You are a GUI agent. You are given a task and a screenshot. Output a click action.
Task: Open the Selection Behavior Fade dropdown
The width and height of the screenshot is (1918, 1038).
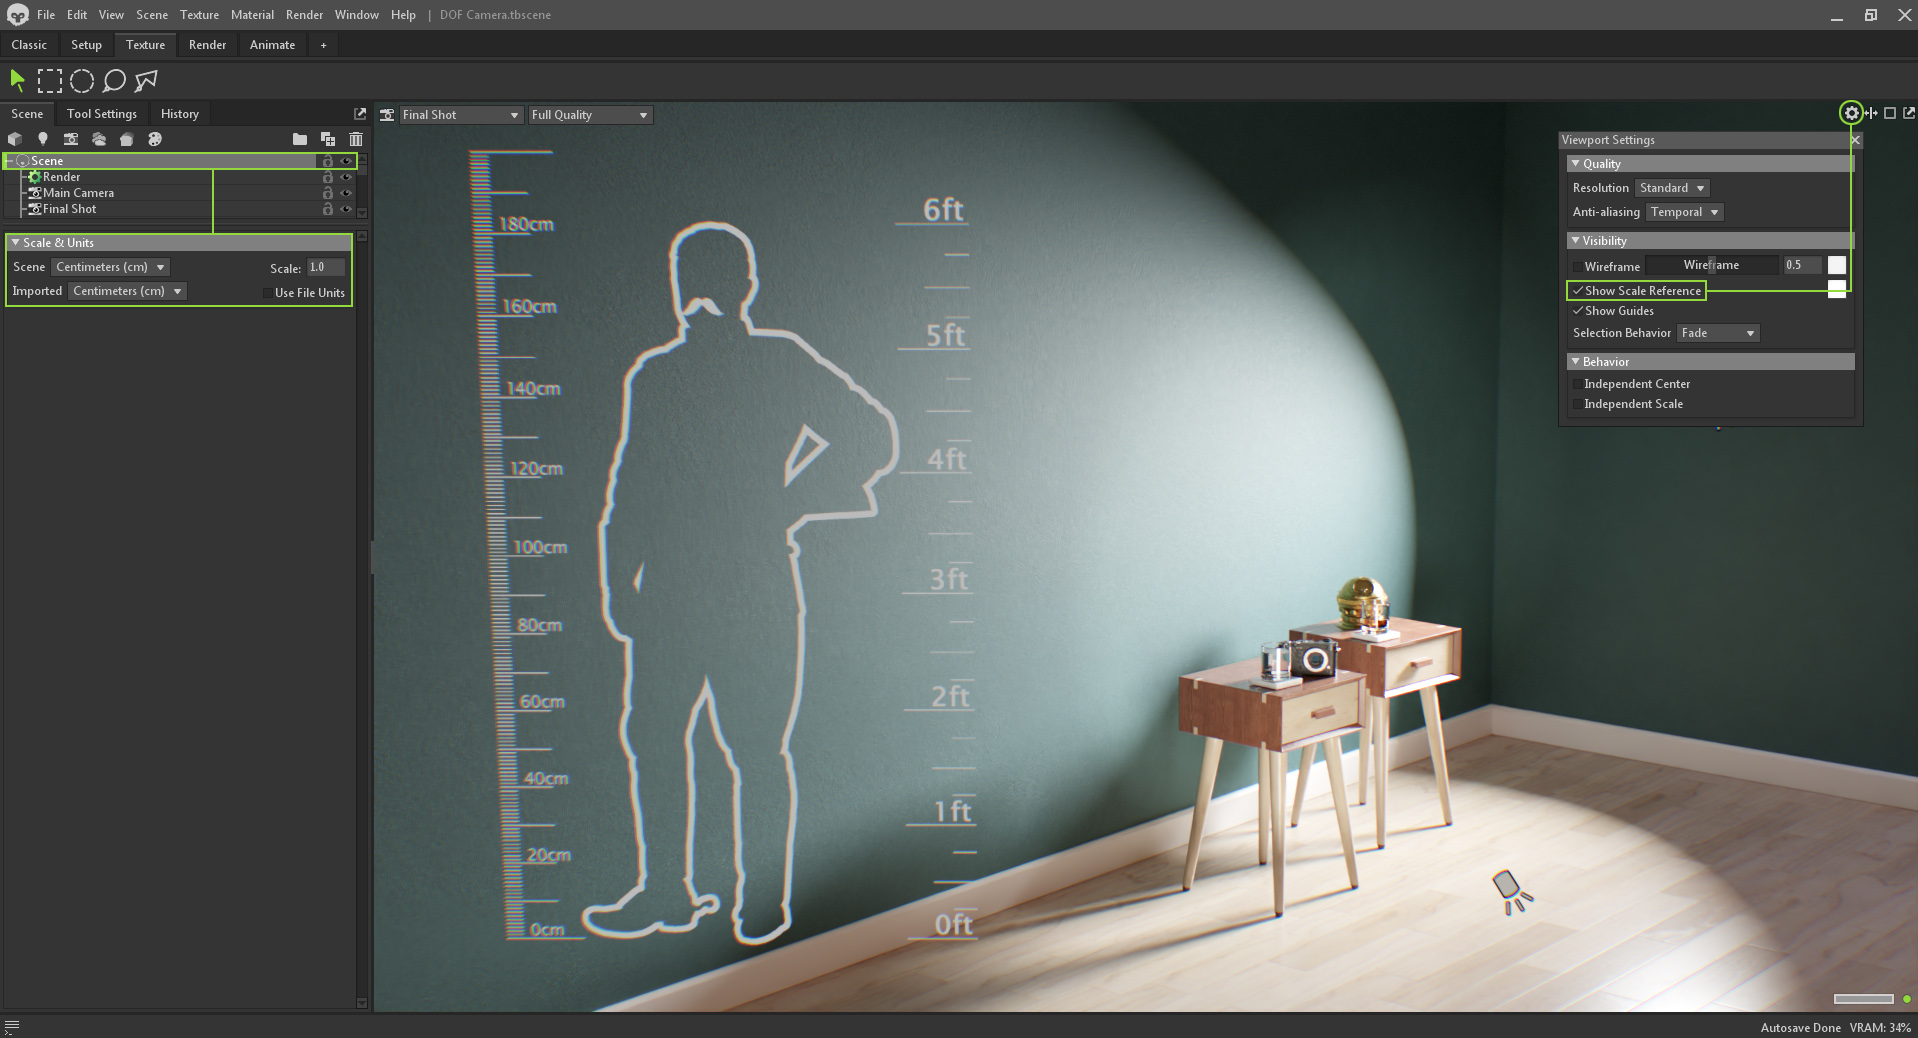(1718, 333)
